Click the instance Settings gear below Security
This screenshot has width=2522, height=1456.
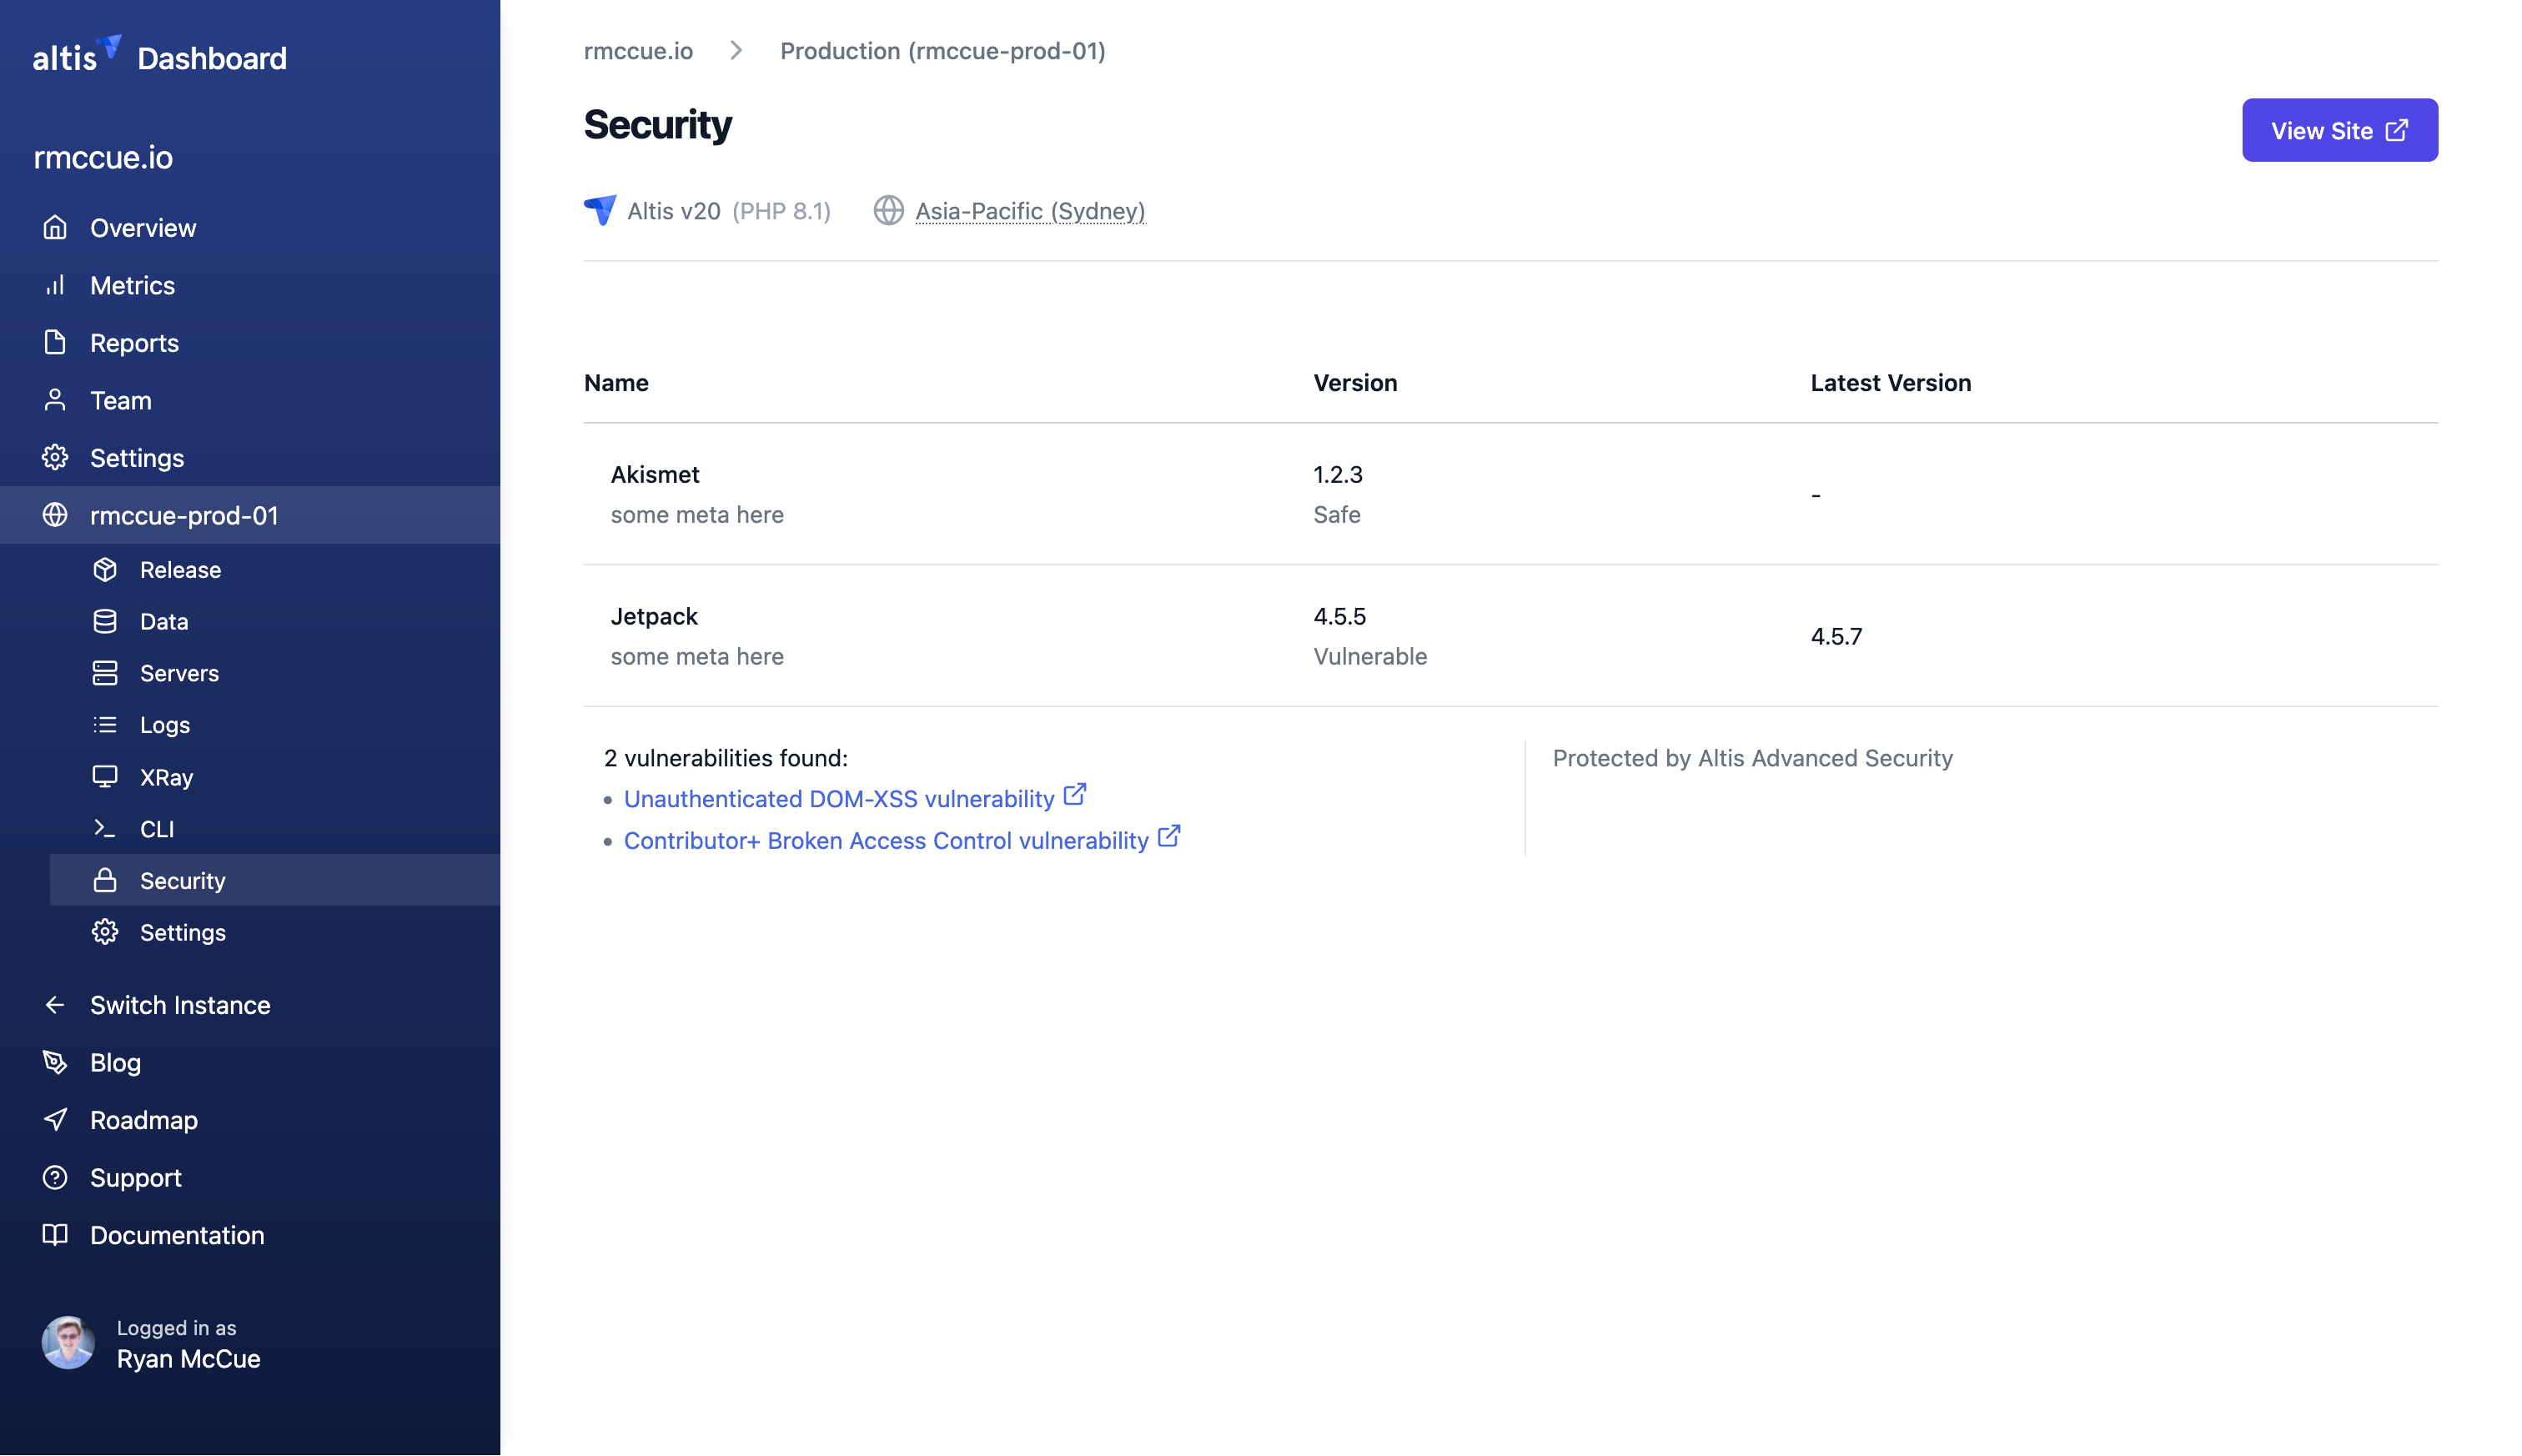(x=106, y=931)
